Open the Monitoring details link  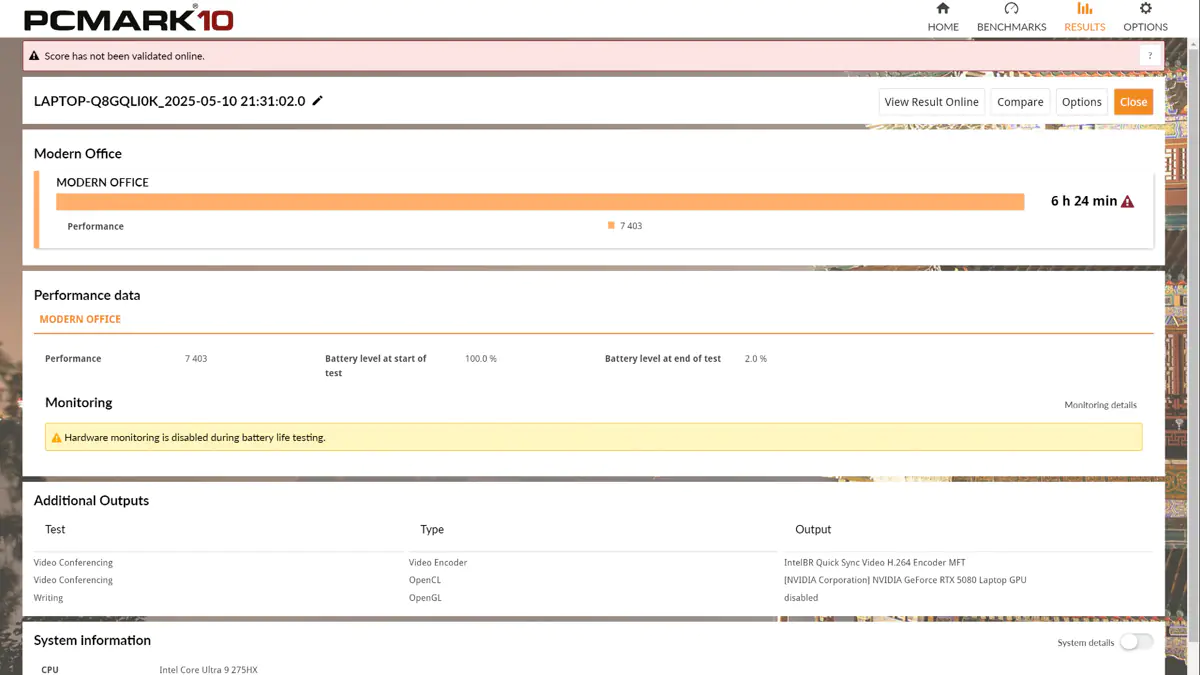tap(1100, 405)
